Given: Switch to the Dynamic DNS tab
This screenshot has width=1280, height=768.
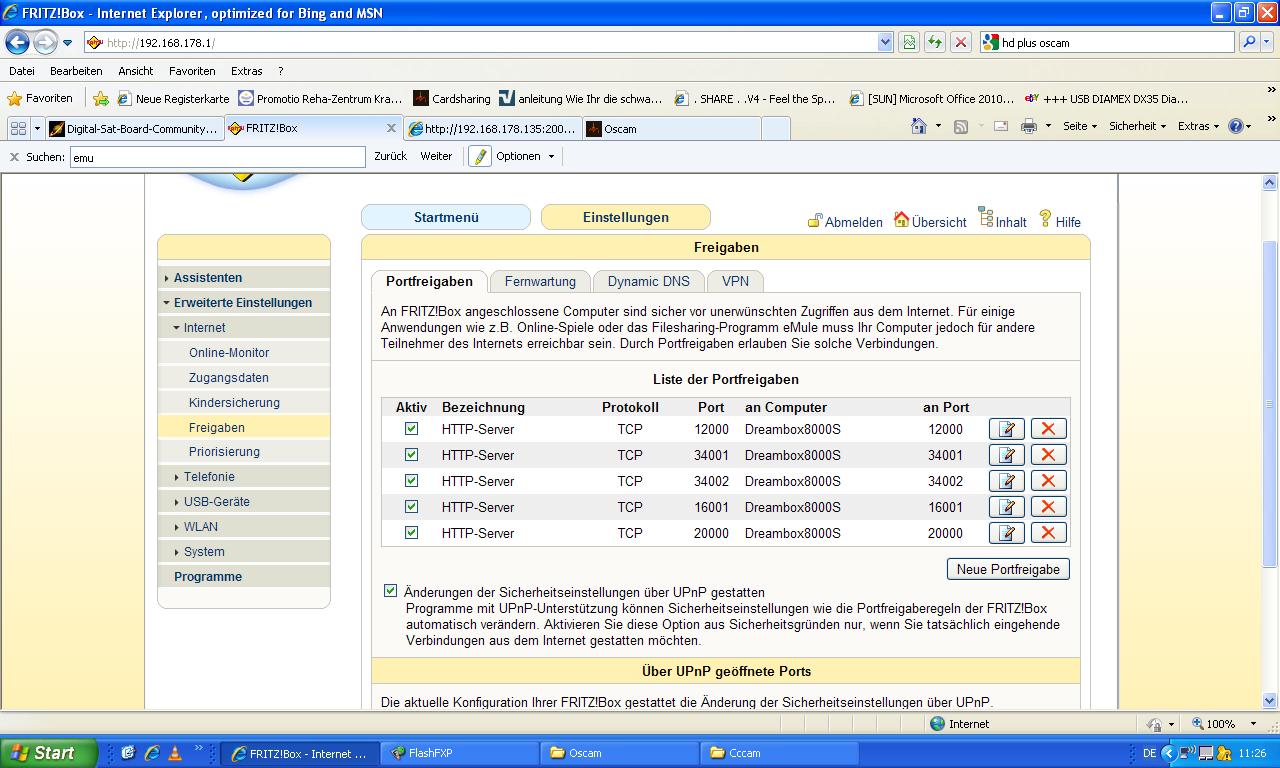Looking at the screenshot, I should 648,281.
